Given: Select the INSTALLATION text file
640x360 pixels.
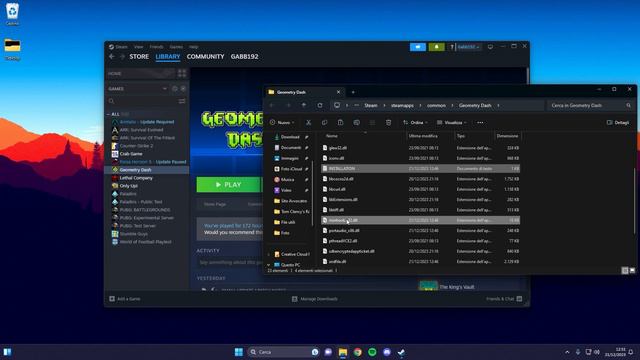Looking at the screenshot, I should point(420,169).
